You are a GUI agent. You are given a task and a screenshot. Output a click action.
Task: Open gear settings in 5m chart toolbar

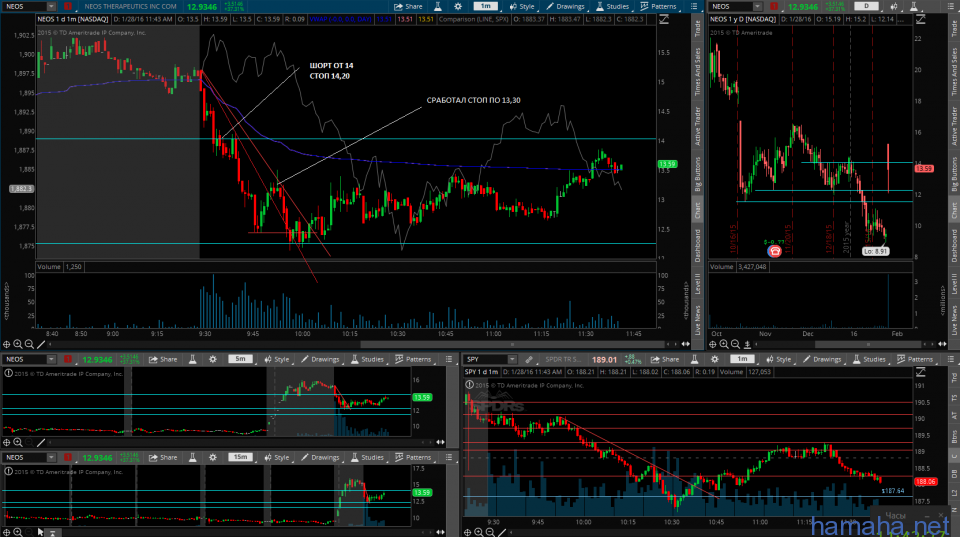click(213, 359)
